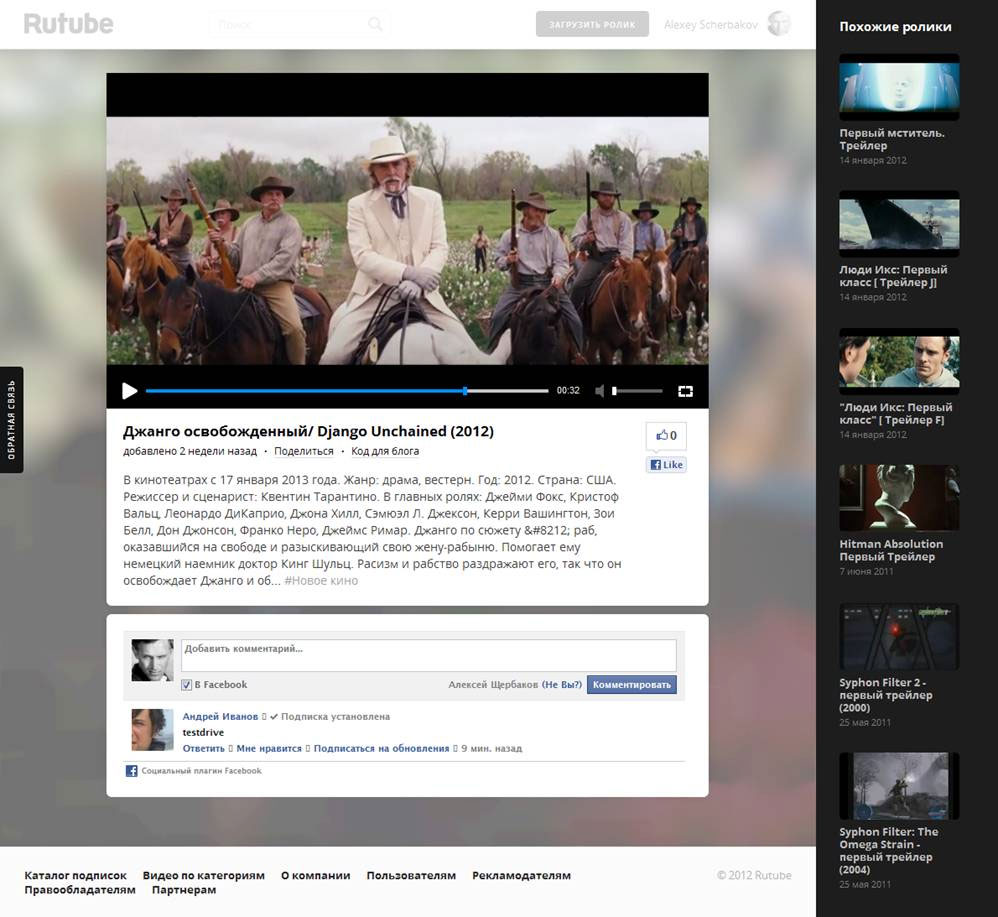This screenshot has height=917, width=998.
Task: Open Первый мститель. Трейлер thumbnail
Action: coord(899,87)
